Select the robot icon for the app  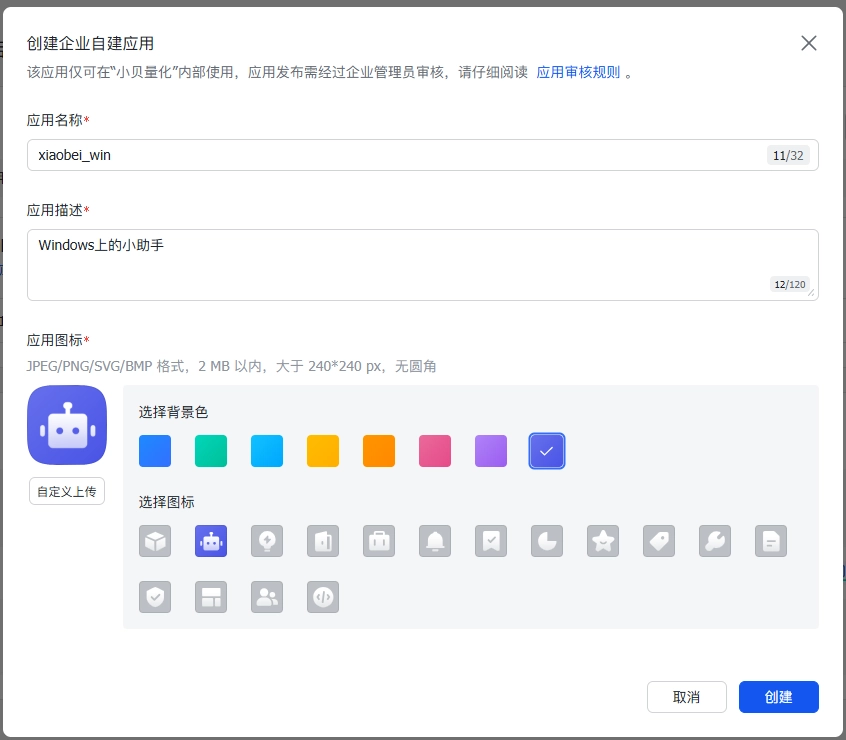click(211, 541)
